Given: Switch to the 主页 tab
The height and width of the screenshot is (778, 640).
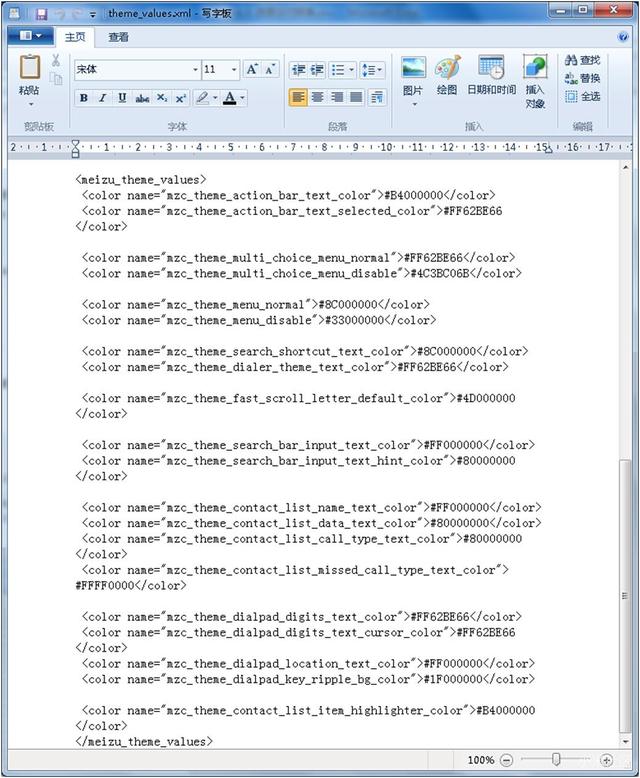Looking at the screenshot, I should coord(75,37).
